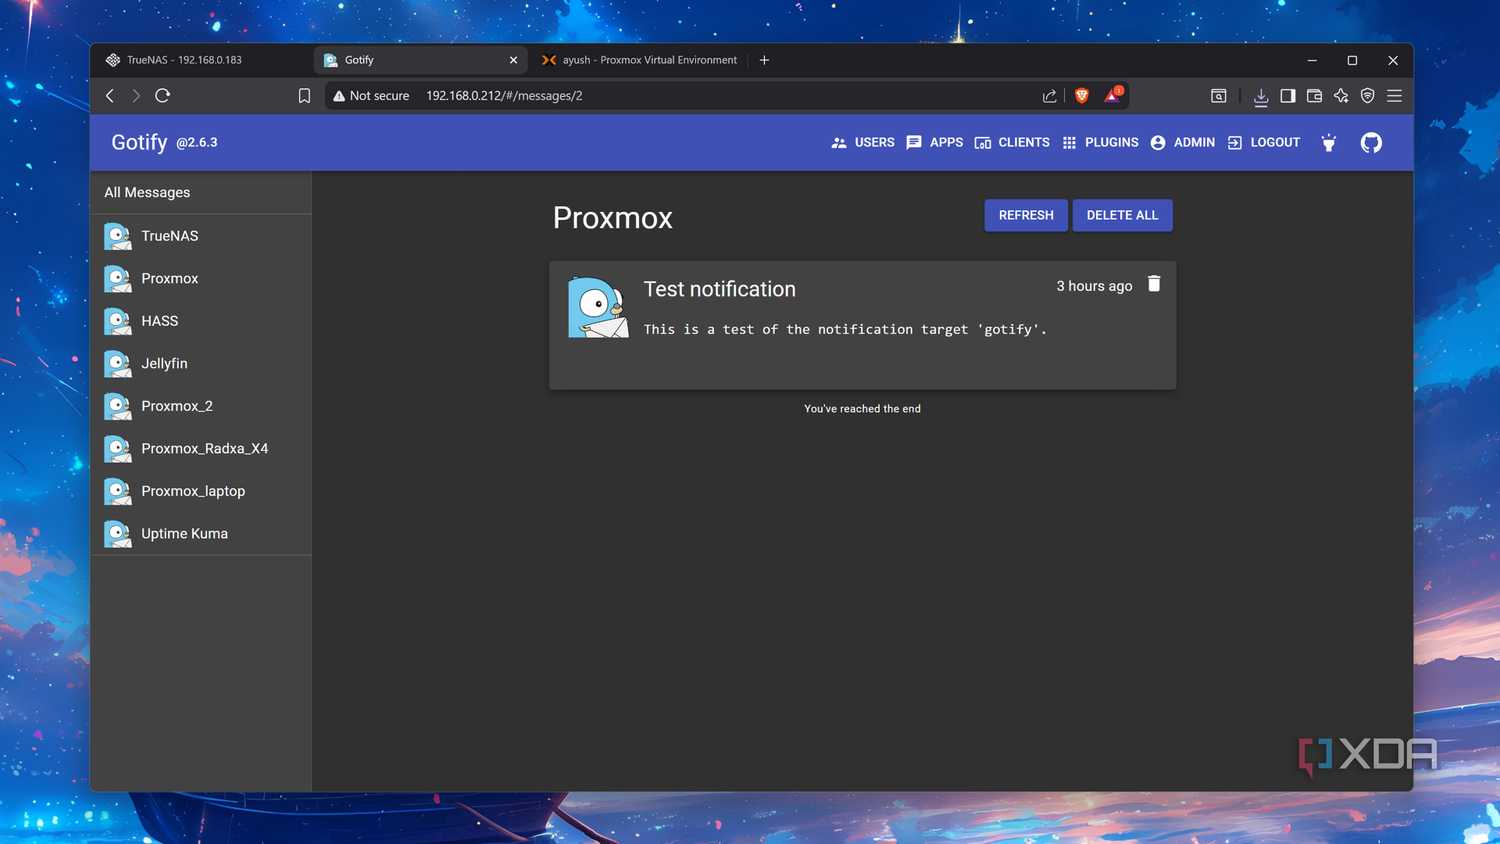Image resolution: width=1500 pixels, height=844 pixels.
Task: Click LOGOUT
Action: click(x=1263, y=143)
